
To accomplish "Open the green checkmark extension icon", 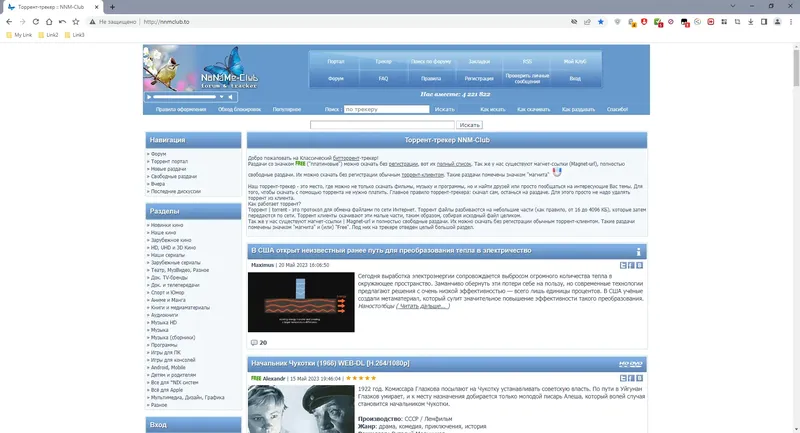I will [x=658, y=22].
